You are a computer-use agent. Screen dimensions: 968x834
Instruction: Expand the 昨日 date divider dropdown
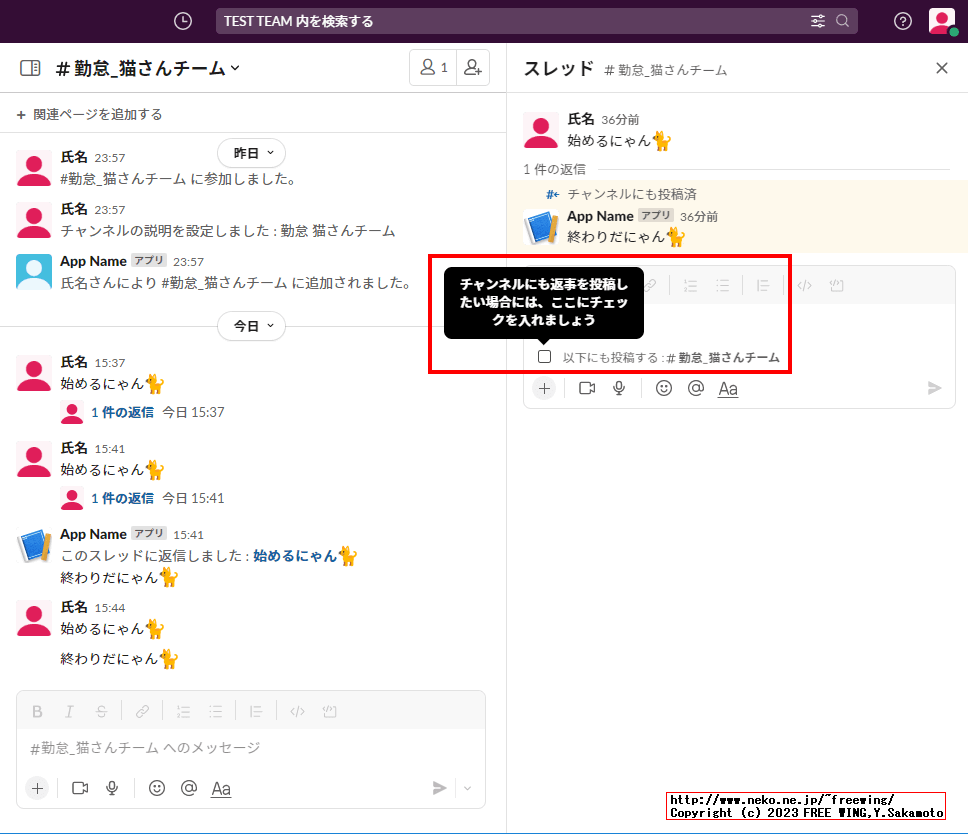[x=251, y=153]
